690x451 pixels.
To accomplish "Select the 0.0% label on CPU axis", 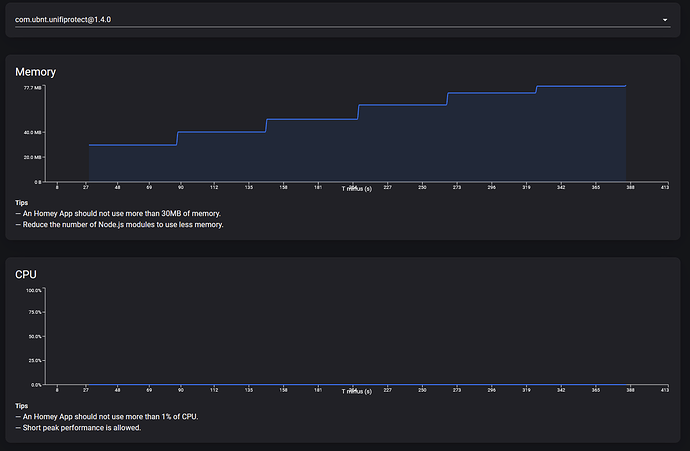I will pos(36,385).
